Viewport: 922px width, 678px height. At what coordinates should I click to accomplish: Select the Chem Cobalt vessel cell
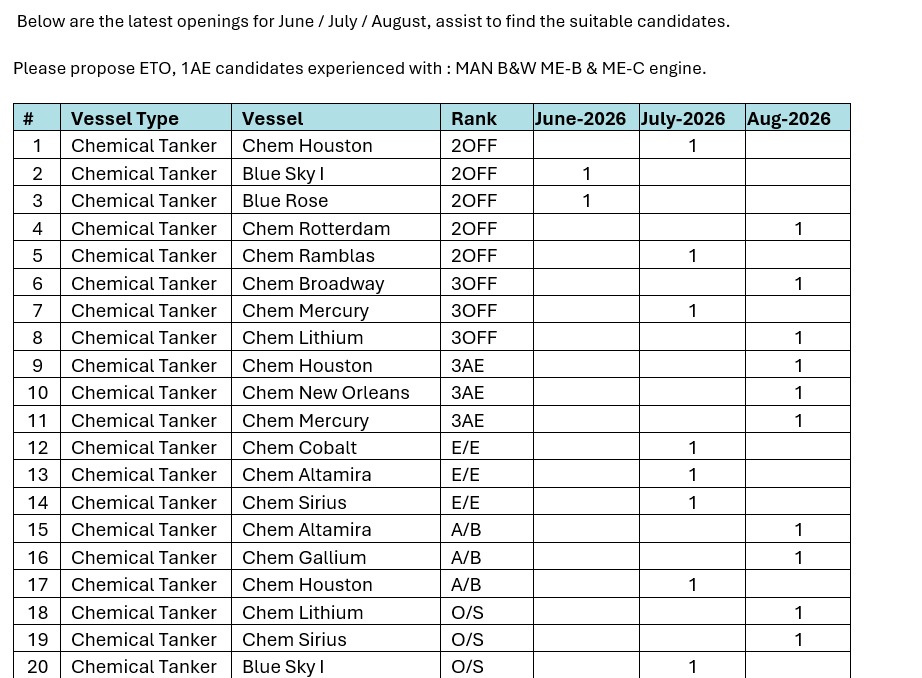click(336, 447)
